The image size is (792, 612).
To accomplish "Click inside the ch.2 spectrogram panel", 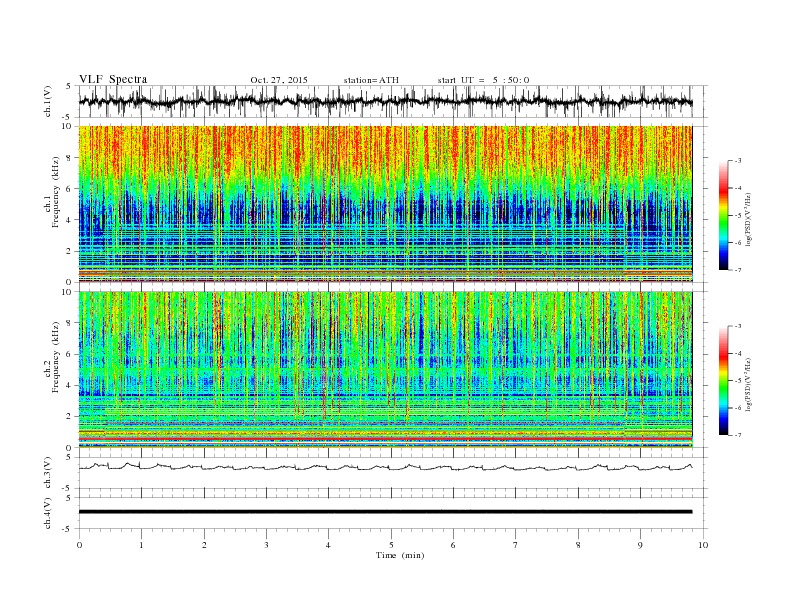I will (385, 369).
